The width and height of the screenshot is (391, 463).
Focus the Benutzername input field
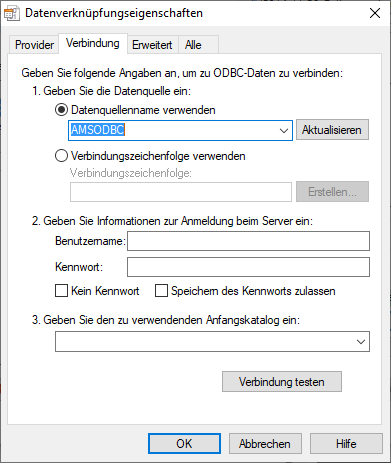[x=248, y=241]
